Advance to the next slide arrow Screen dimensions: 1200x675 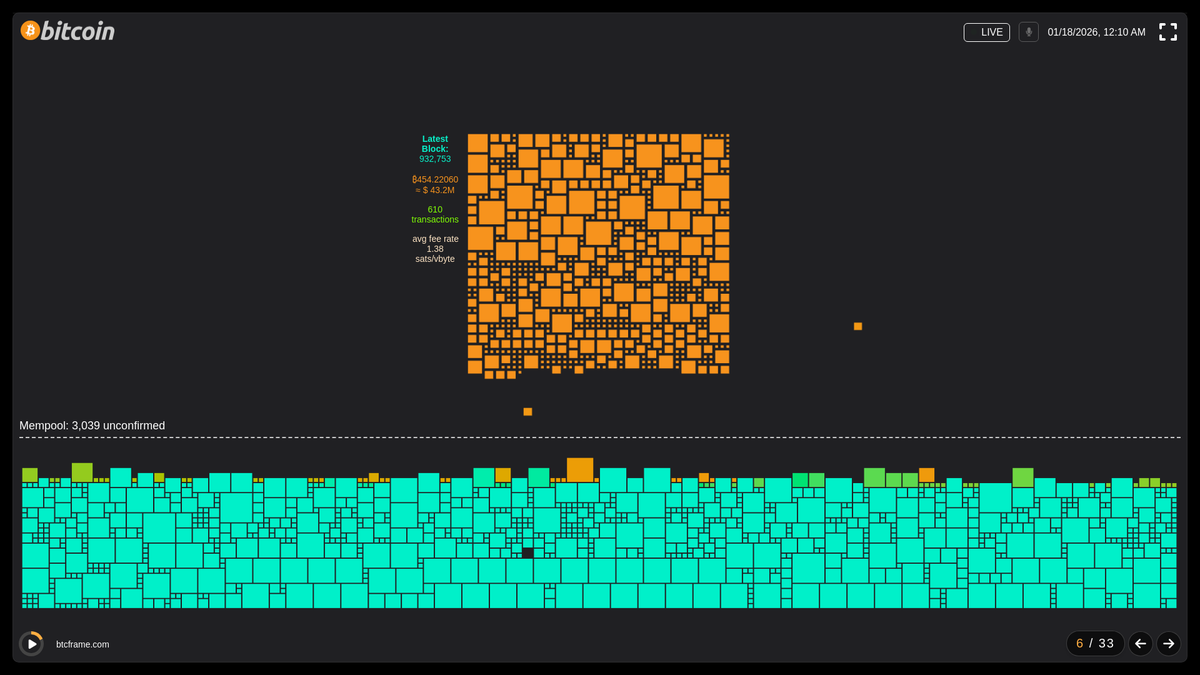(1168, 643)
